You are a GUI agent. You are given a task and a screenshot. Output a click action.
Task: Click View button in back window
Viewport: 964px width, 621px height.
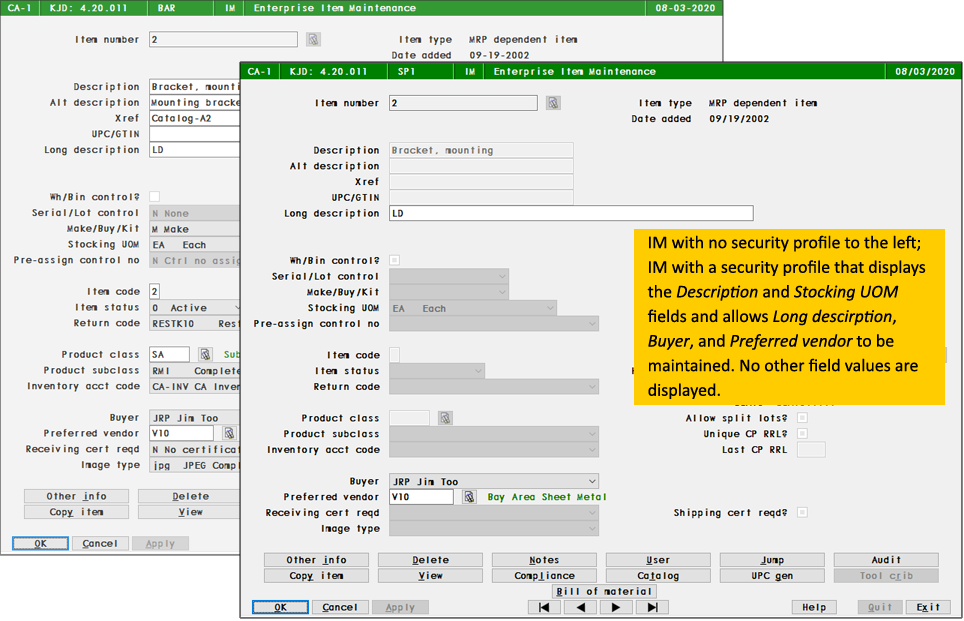point(189,512)
